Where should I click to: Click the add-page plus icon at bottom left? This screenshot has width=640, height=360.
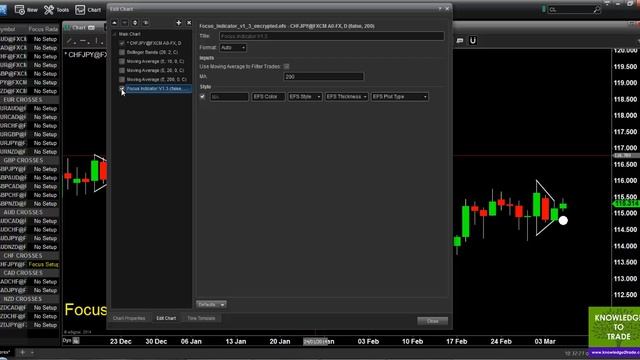[x=22, y=352]
